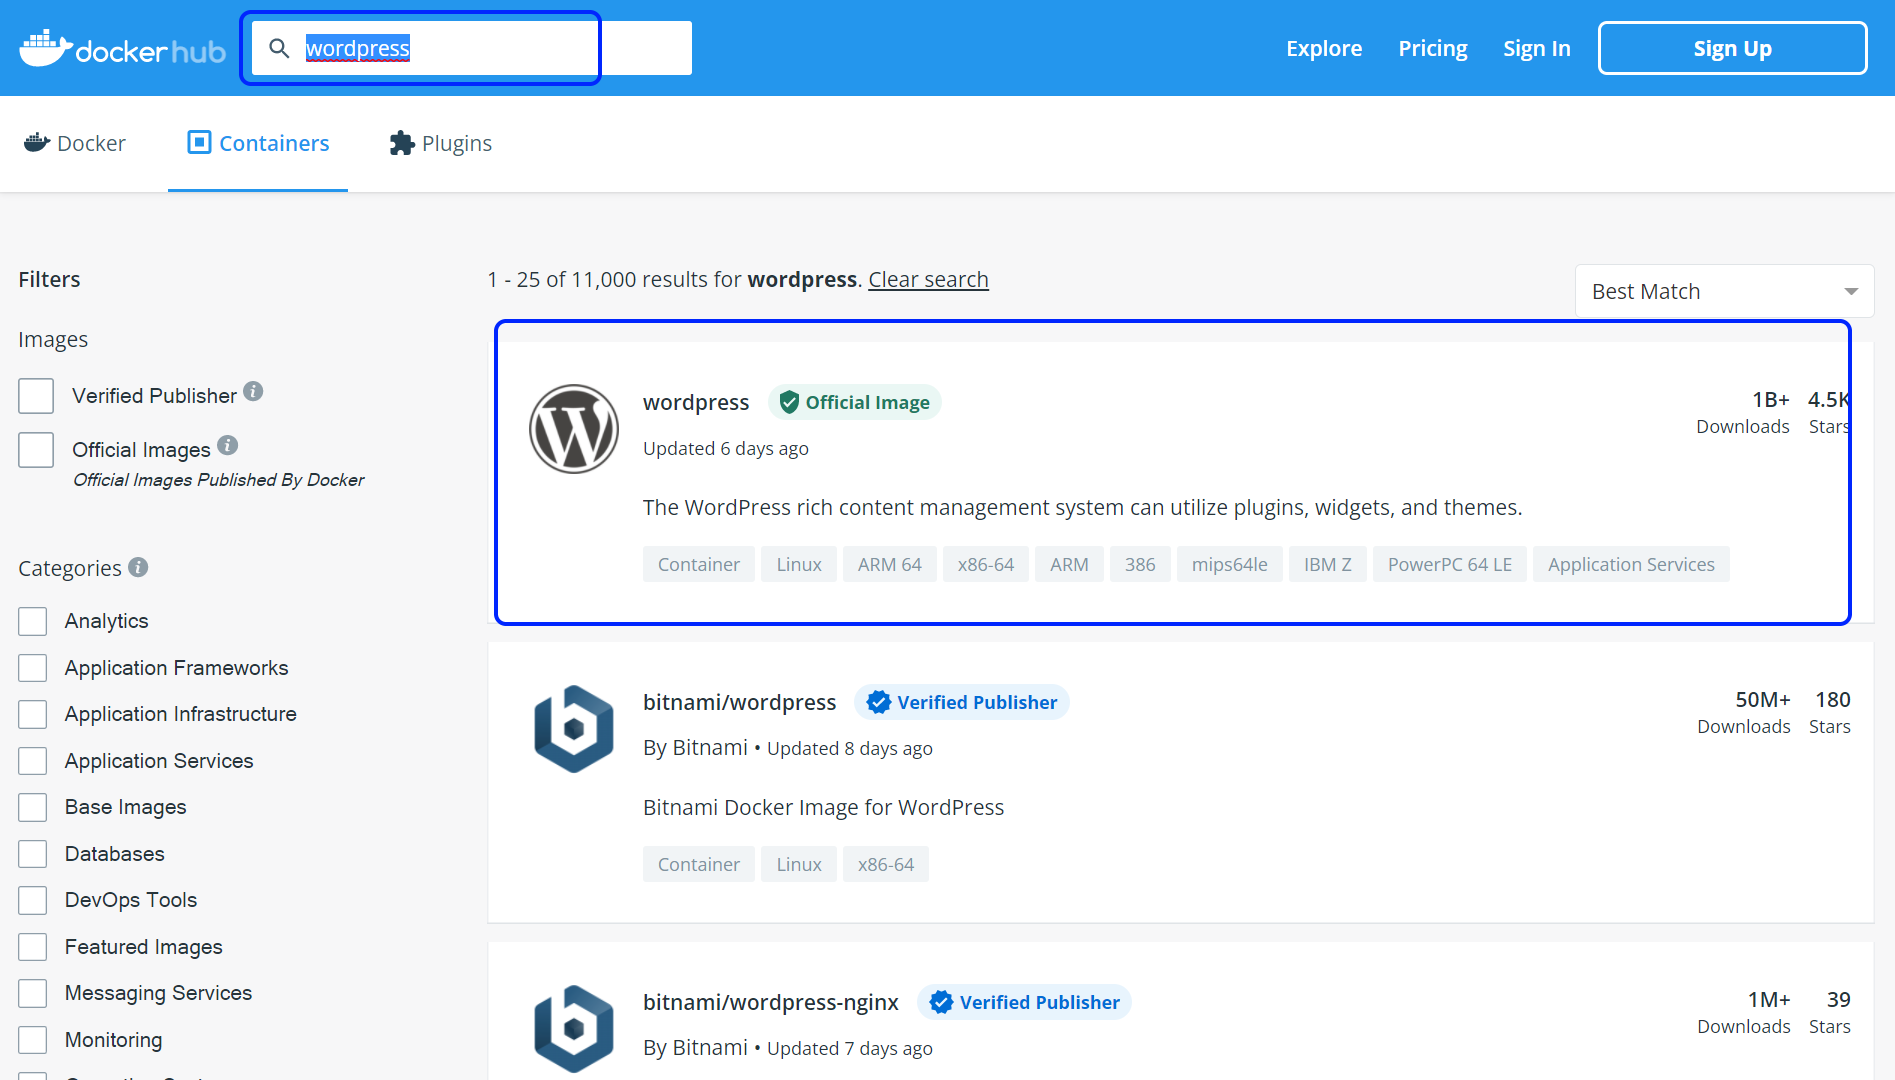Click the PowerPC 64 LE tag
The image size is (1895, 1080).
pyautogui.click(x=1450, y=564)
